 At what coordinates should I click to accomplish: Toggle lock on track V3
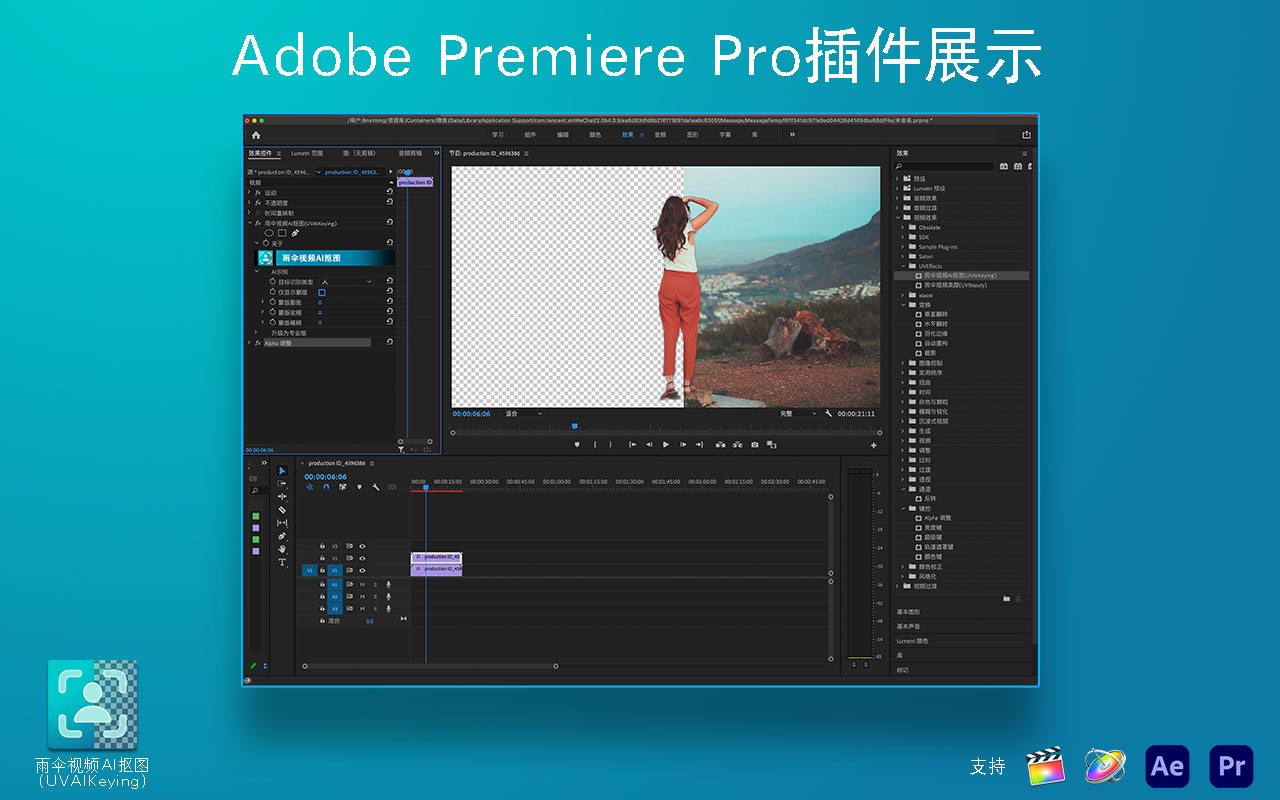point(322,546)
